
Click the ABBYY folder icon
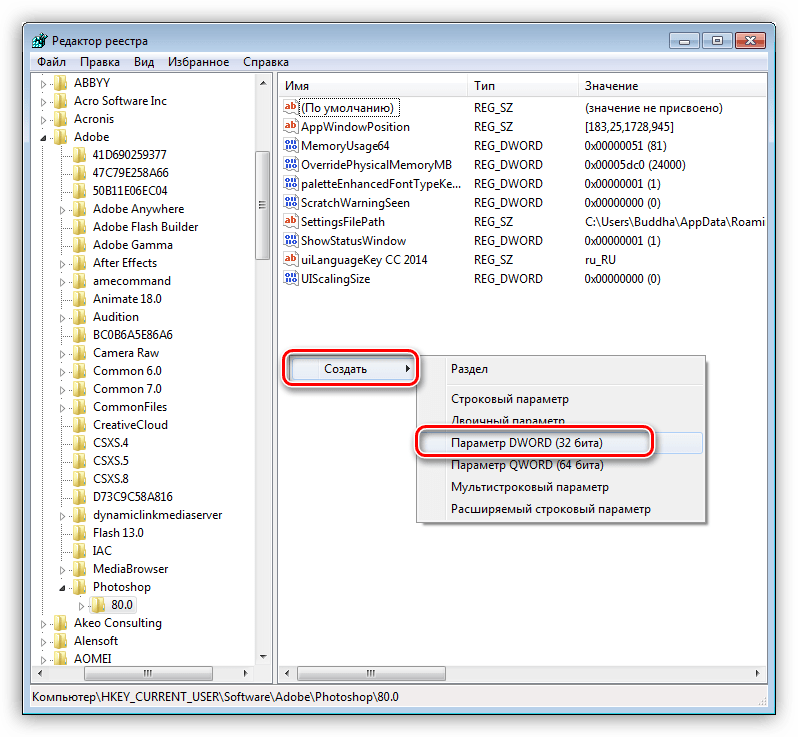61,82
